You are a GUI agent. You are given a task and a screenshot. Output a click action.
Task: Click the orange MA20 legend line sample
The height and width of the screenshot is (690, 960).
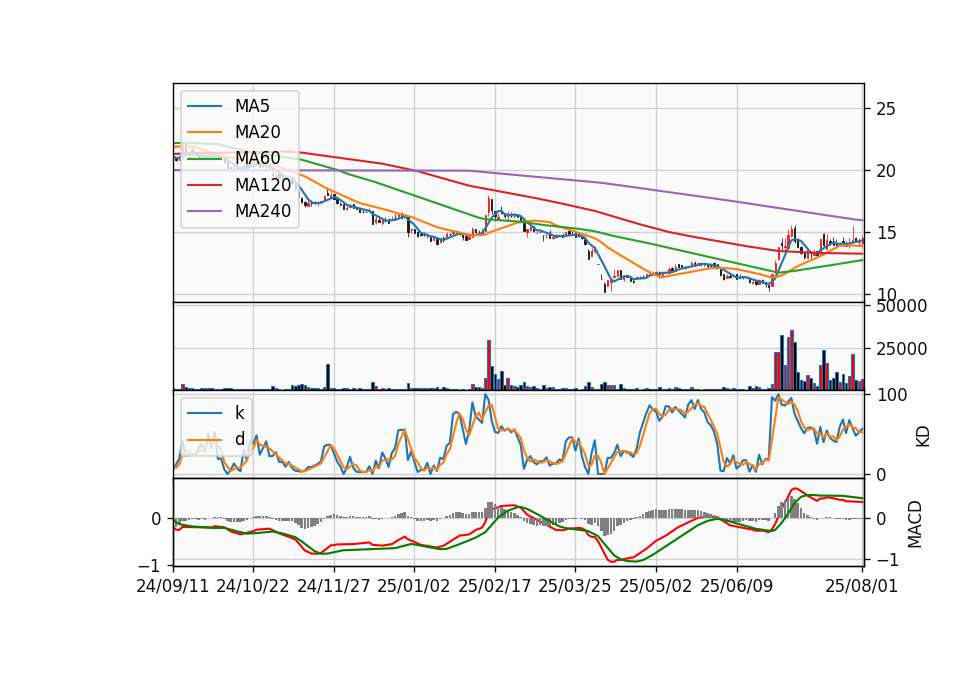[204, 132]
